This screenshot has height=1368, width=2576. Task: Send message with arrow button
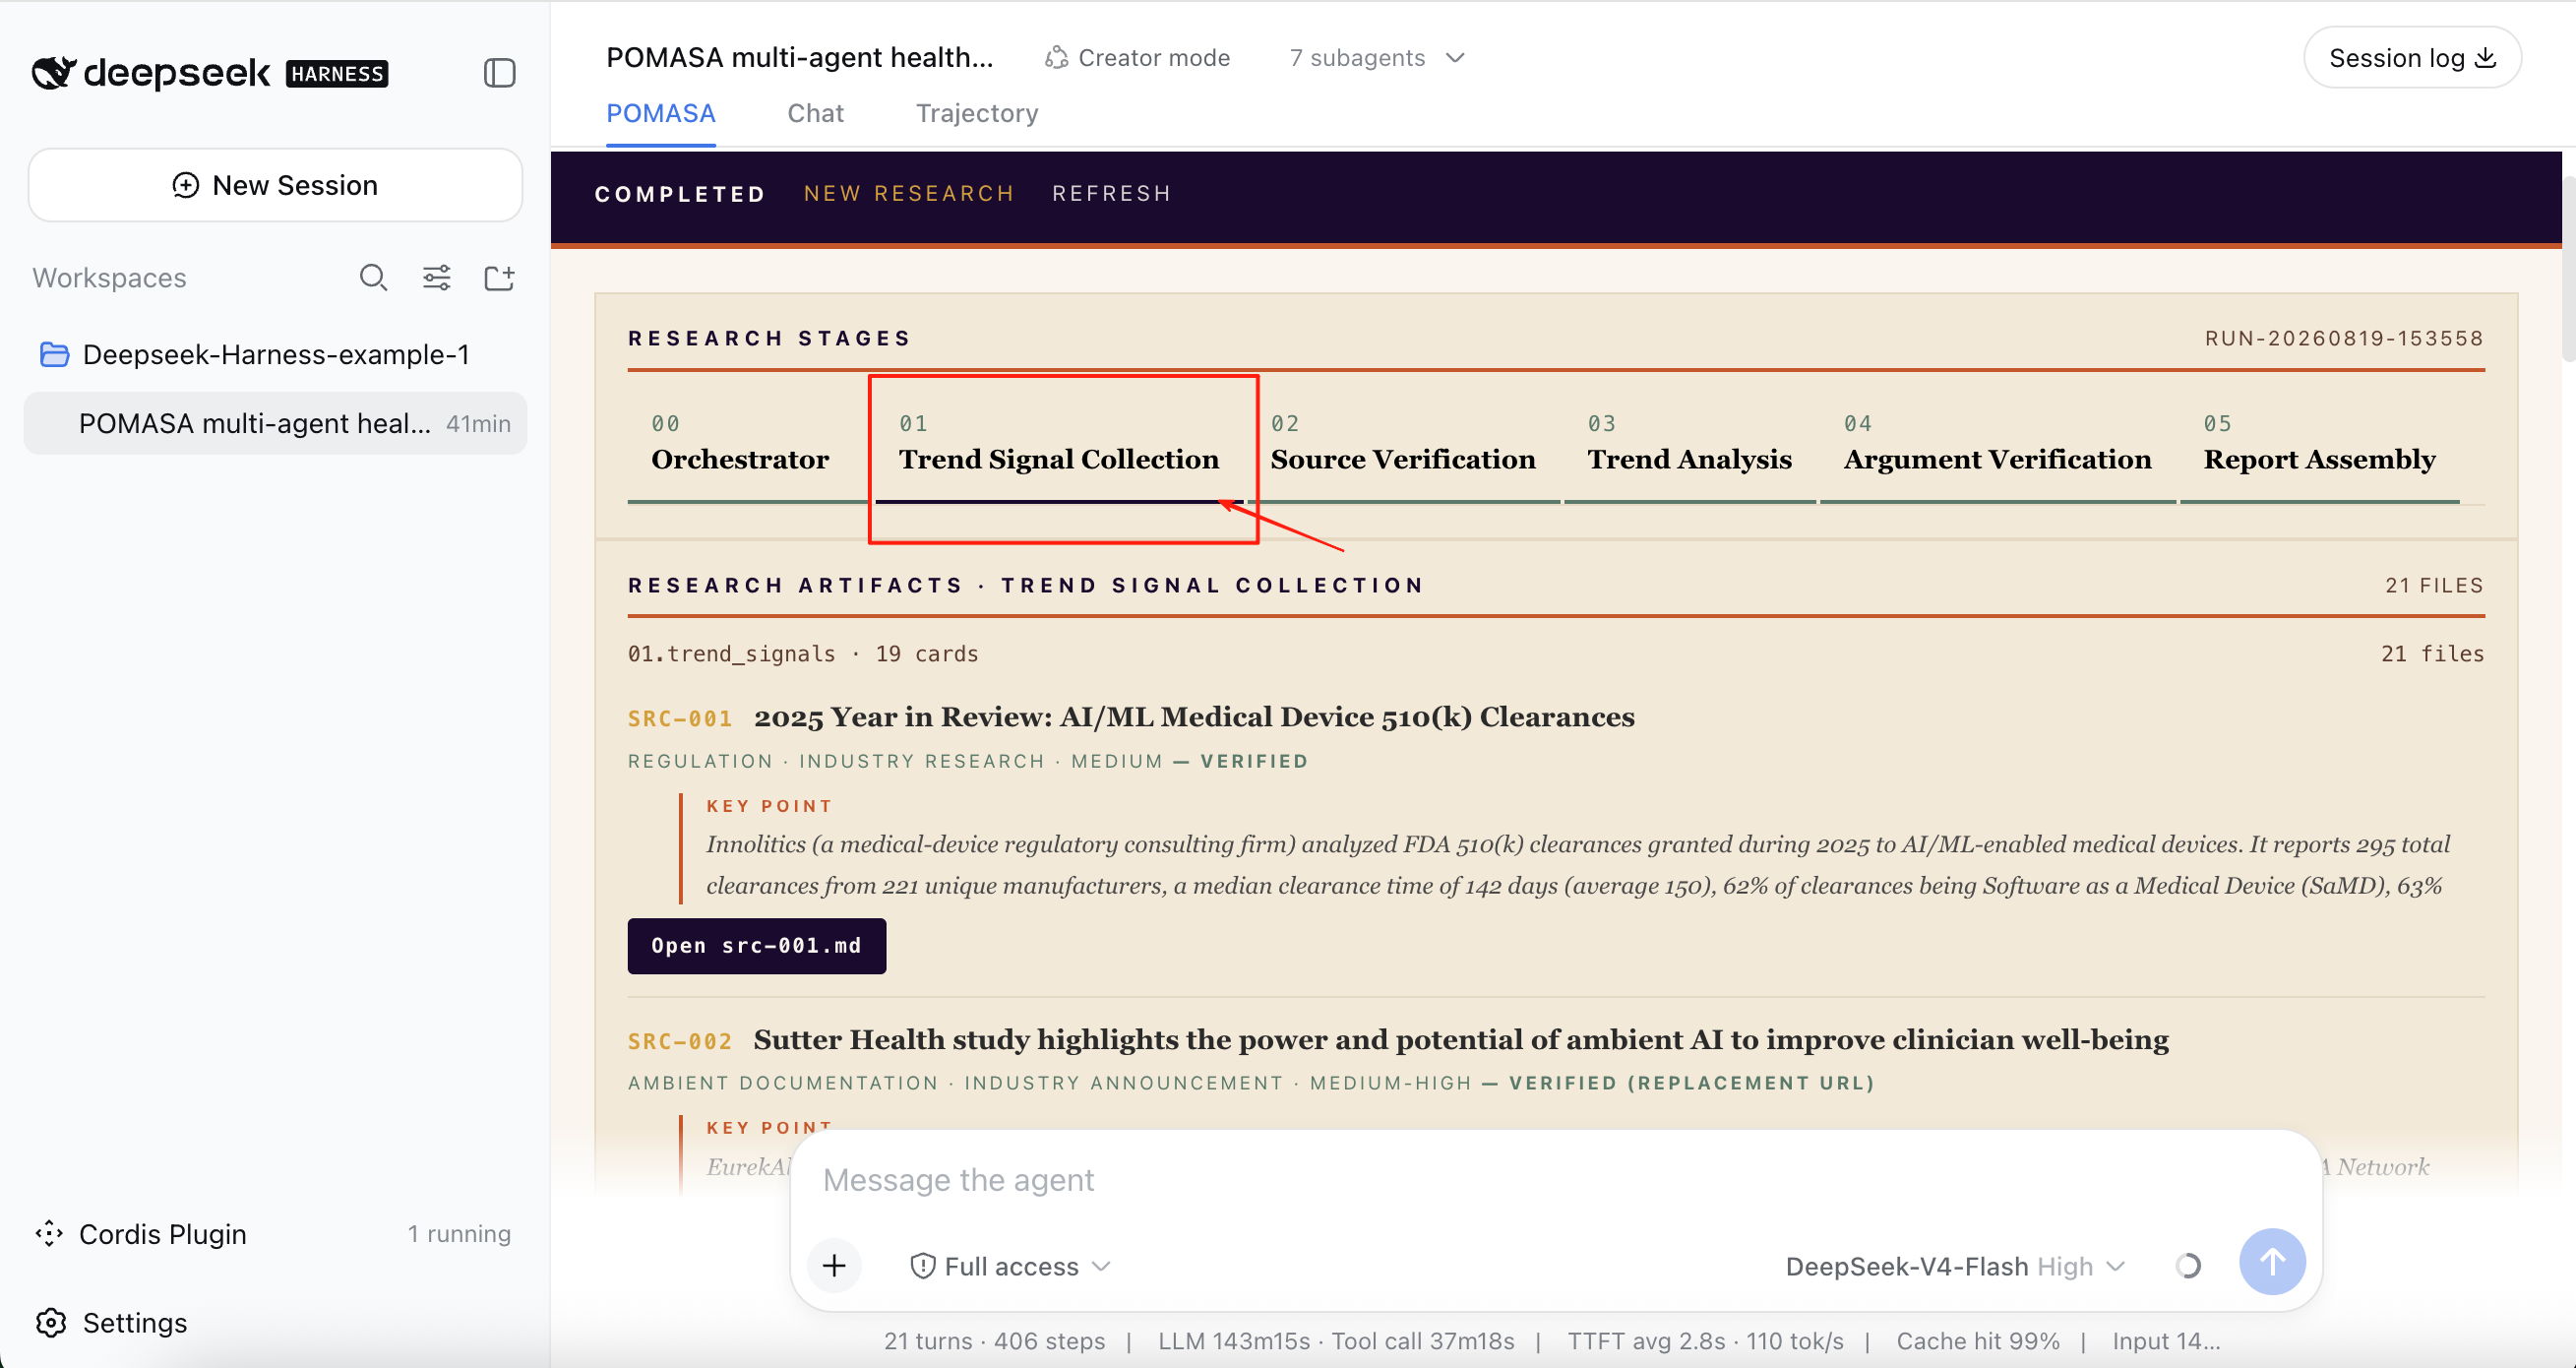[x=2272, y=1262]
